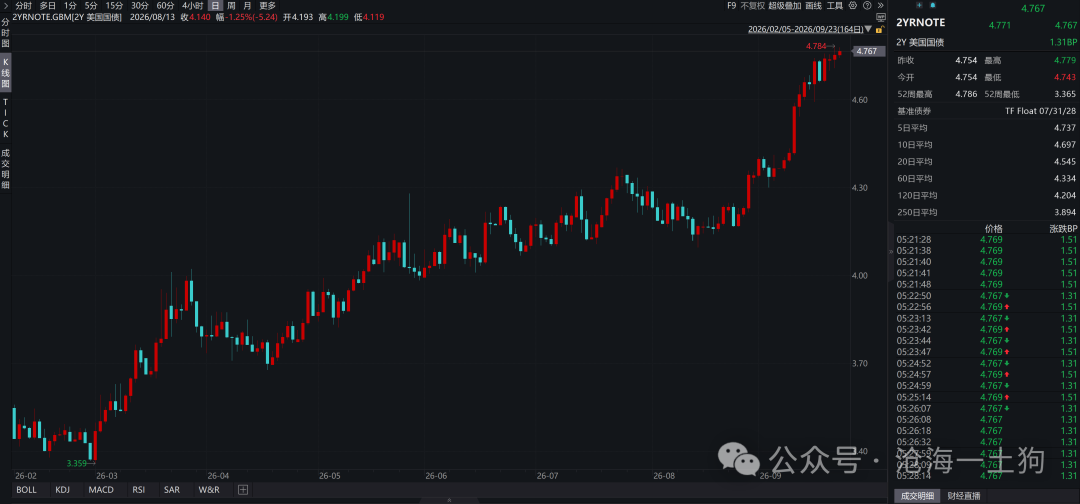Click 价格 column header
The width and height of the screenshot is (1080, 504).
(994, 229)
